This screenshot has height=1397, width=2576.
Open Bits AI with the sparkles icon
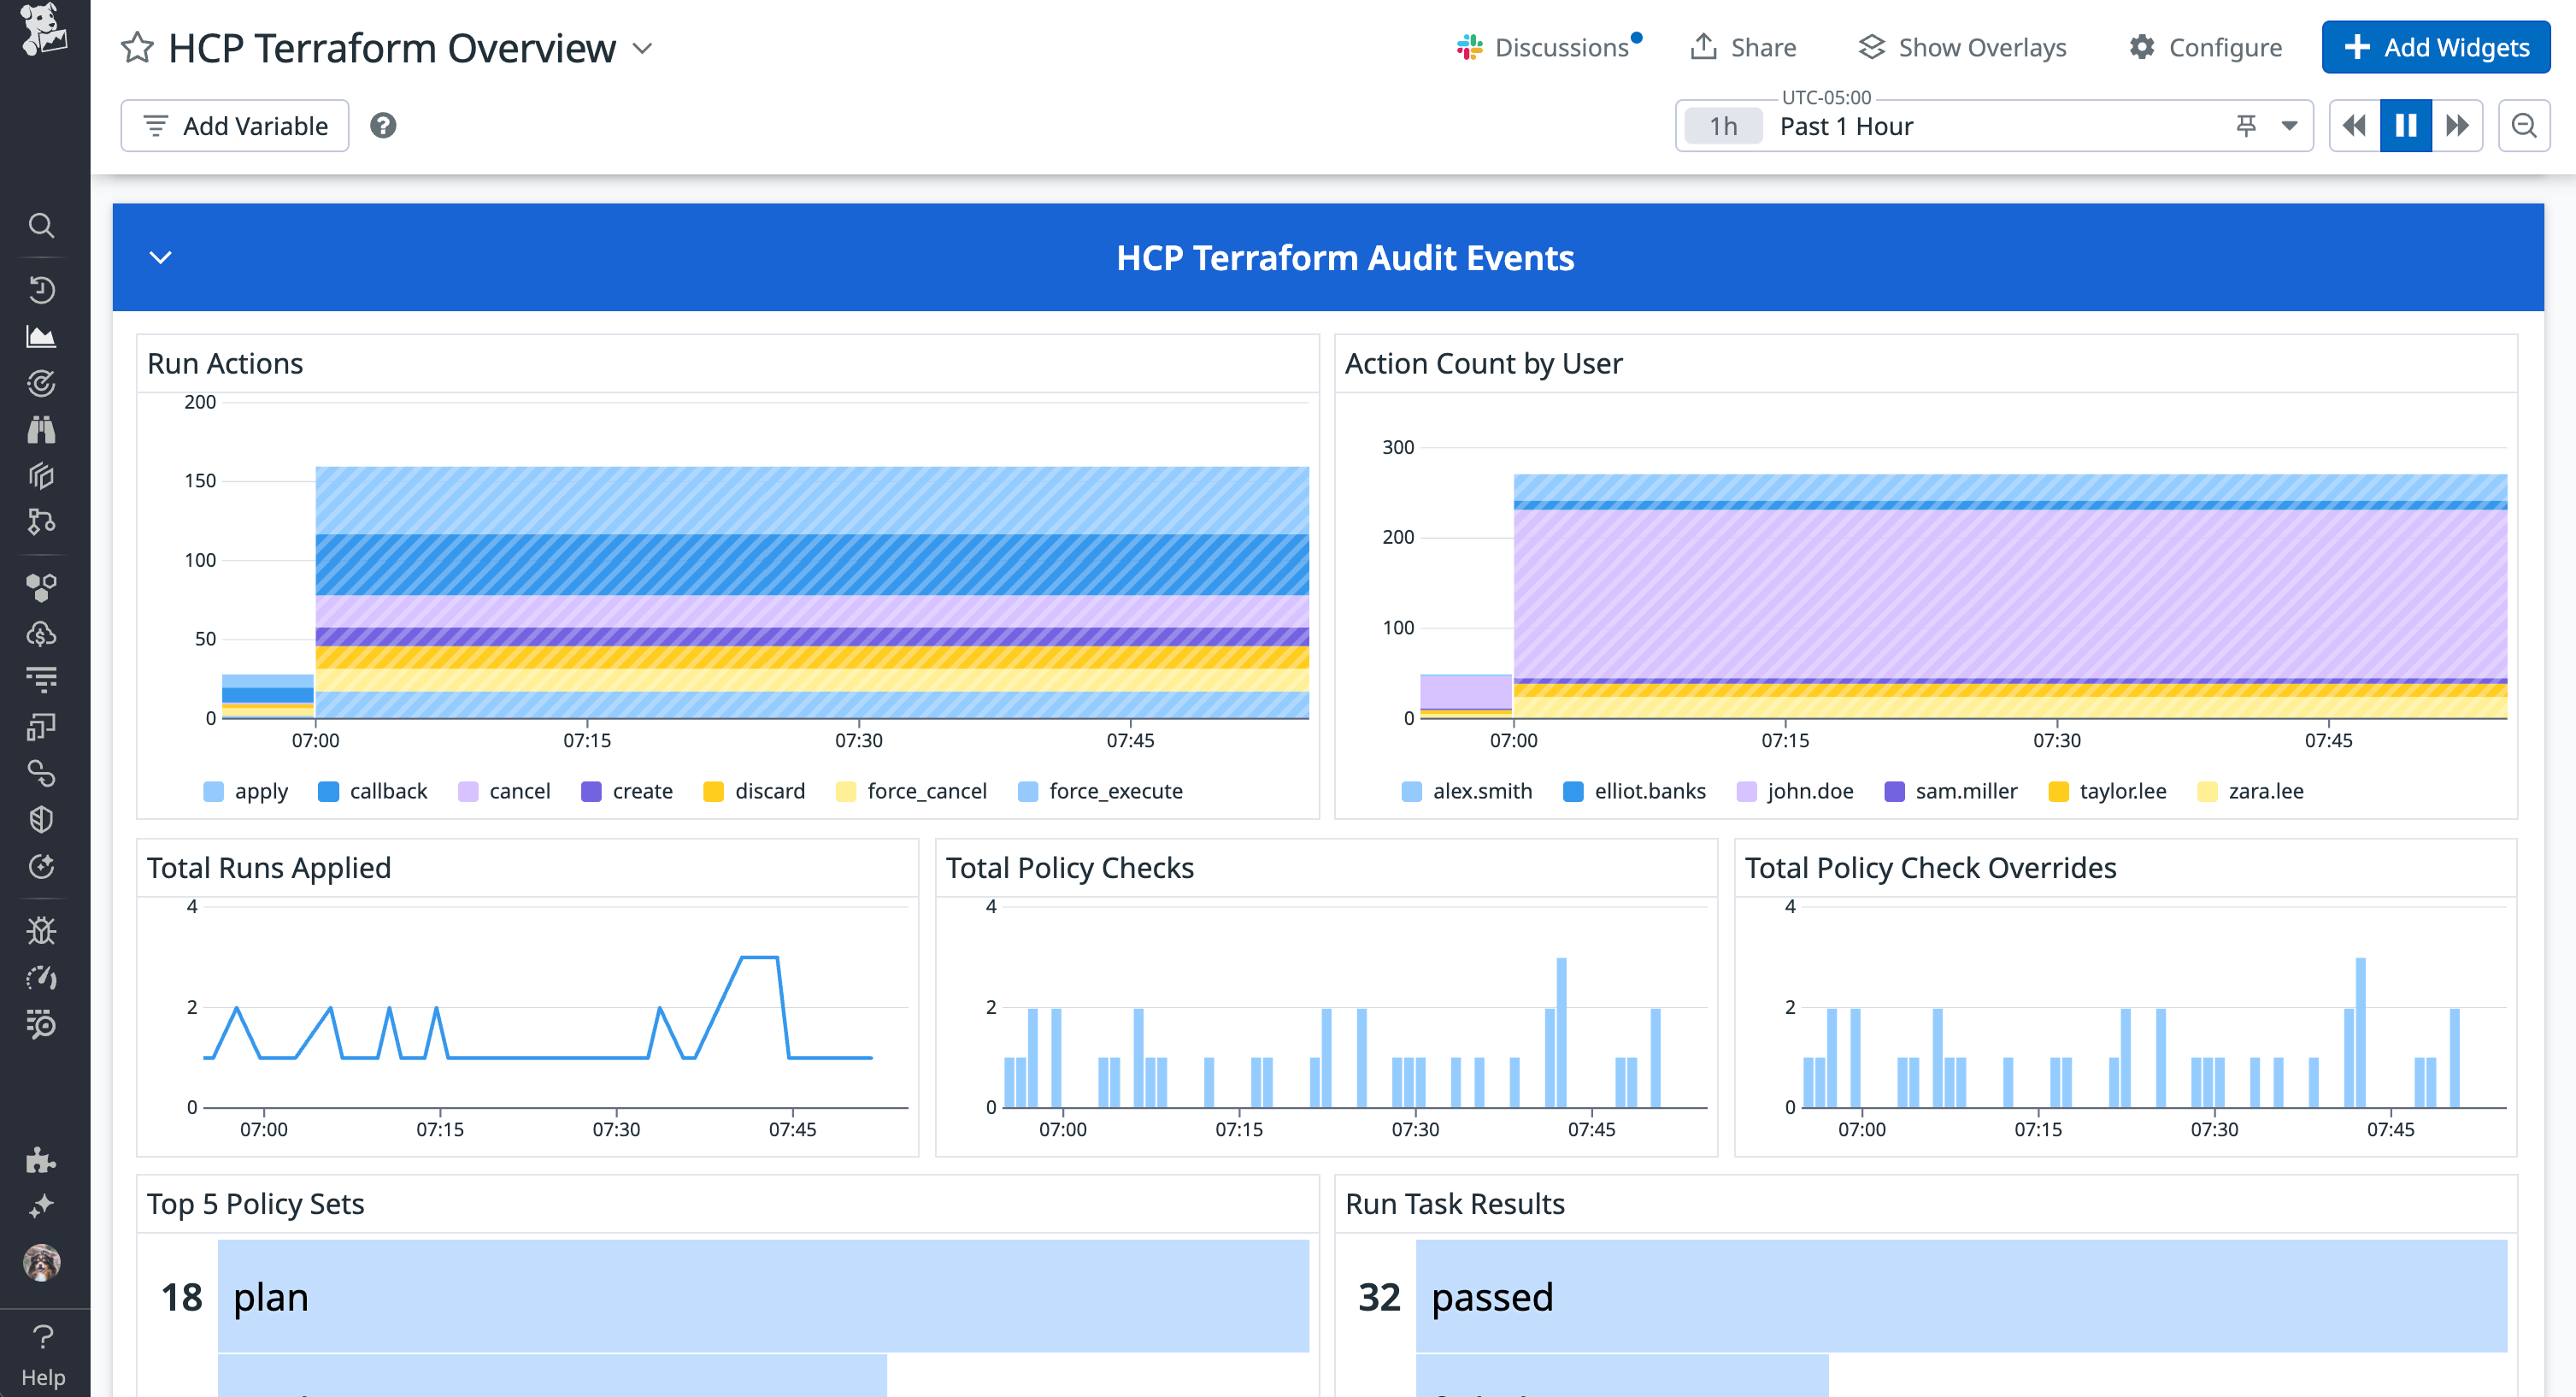[x=42, y=1205]
